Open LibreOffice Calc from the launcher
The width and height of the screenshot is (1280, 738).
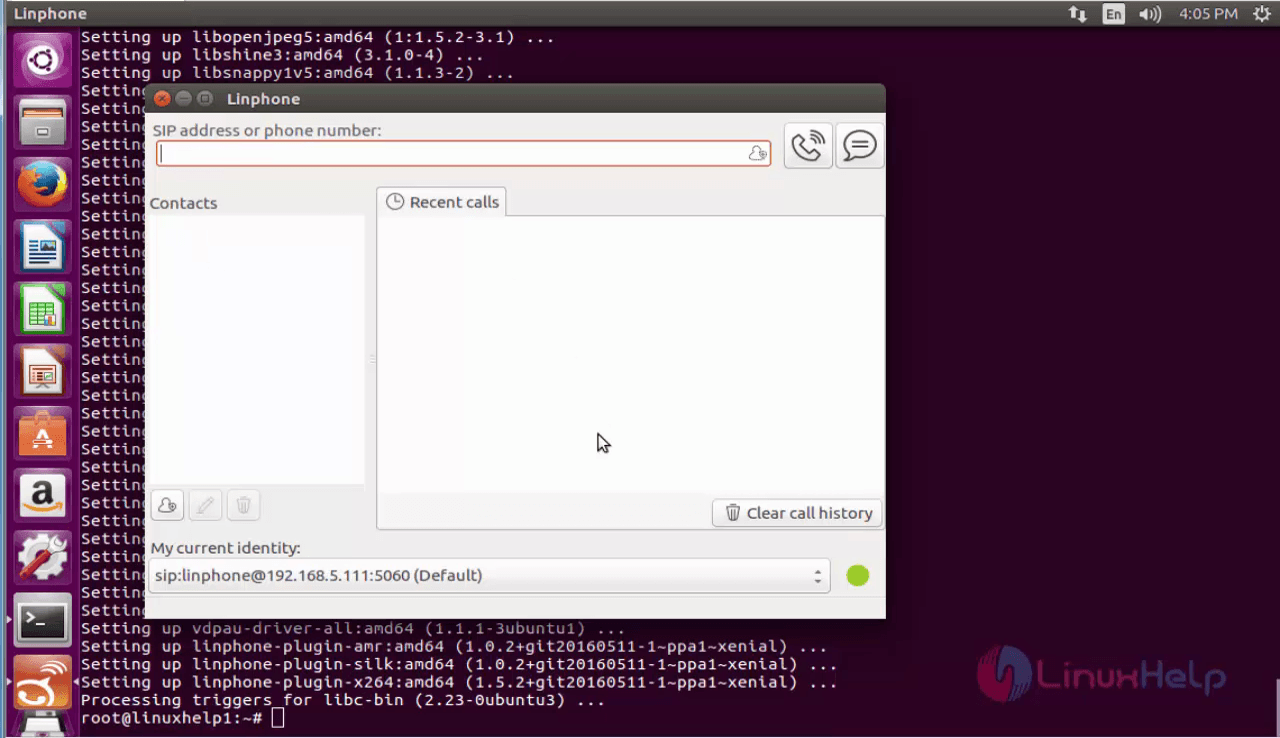[42, 309]
